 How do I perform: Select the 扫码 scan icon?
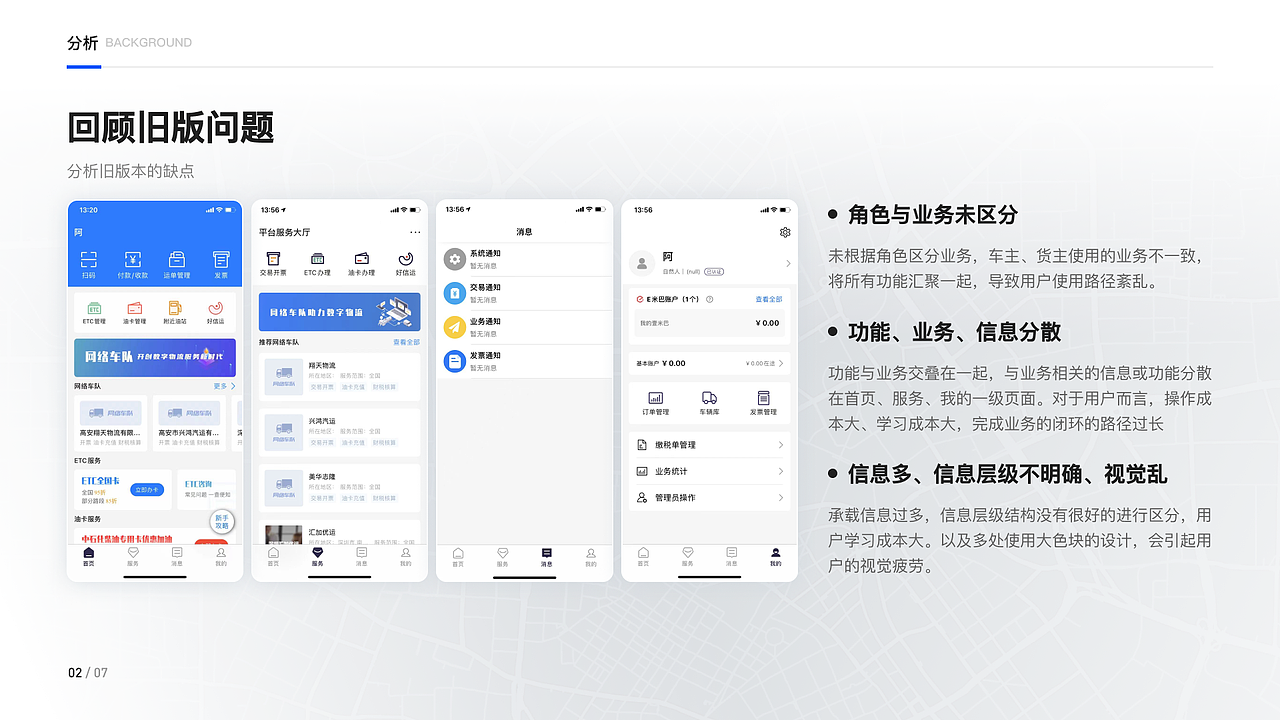(88, 264)
